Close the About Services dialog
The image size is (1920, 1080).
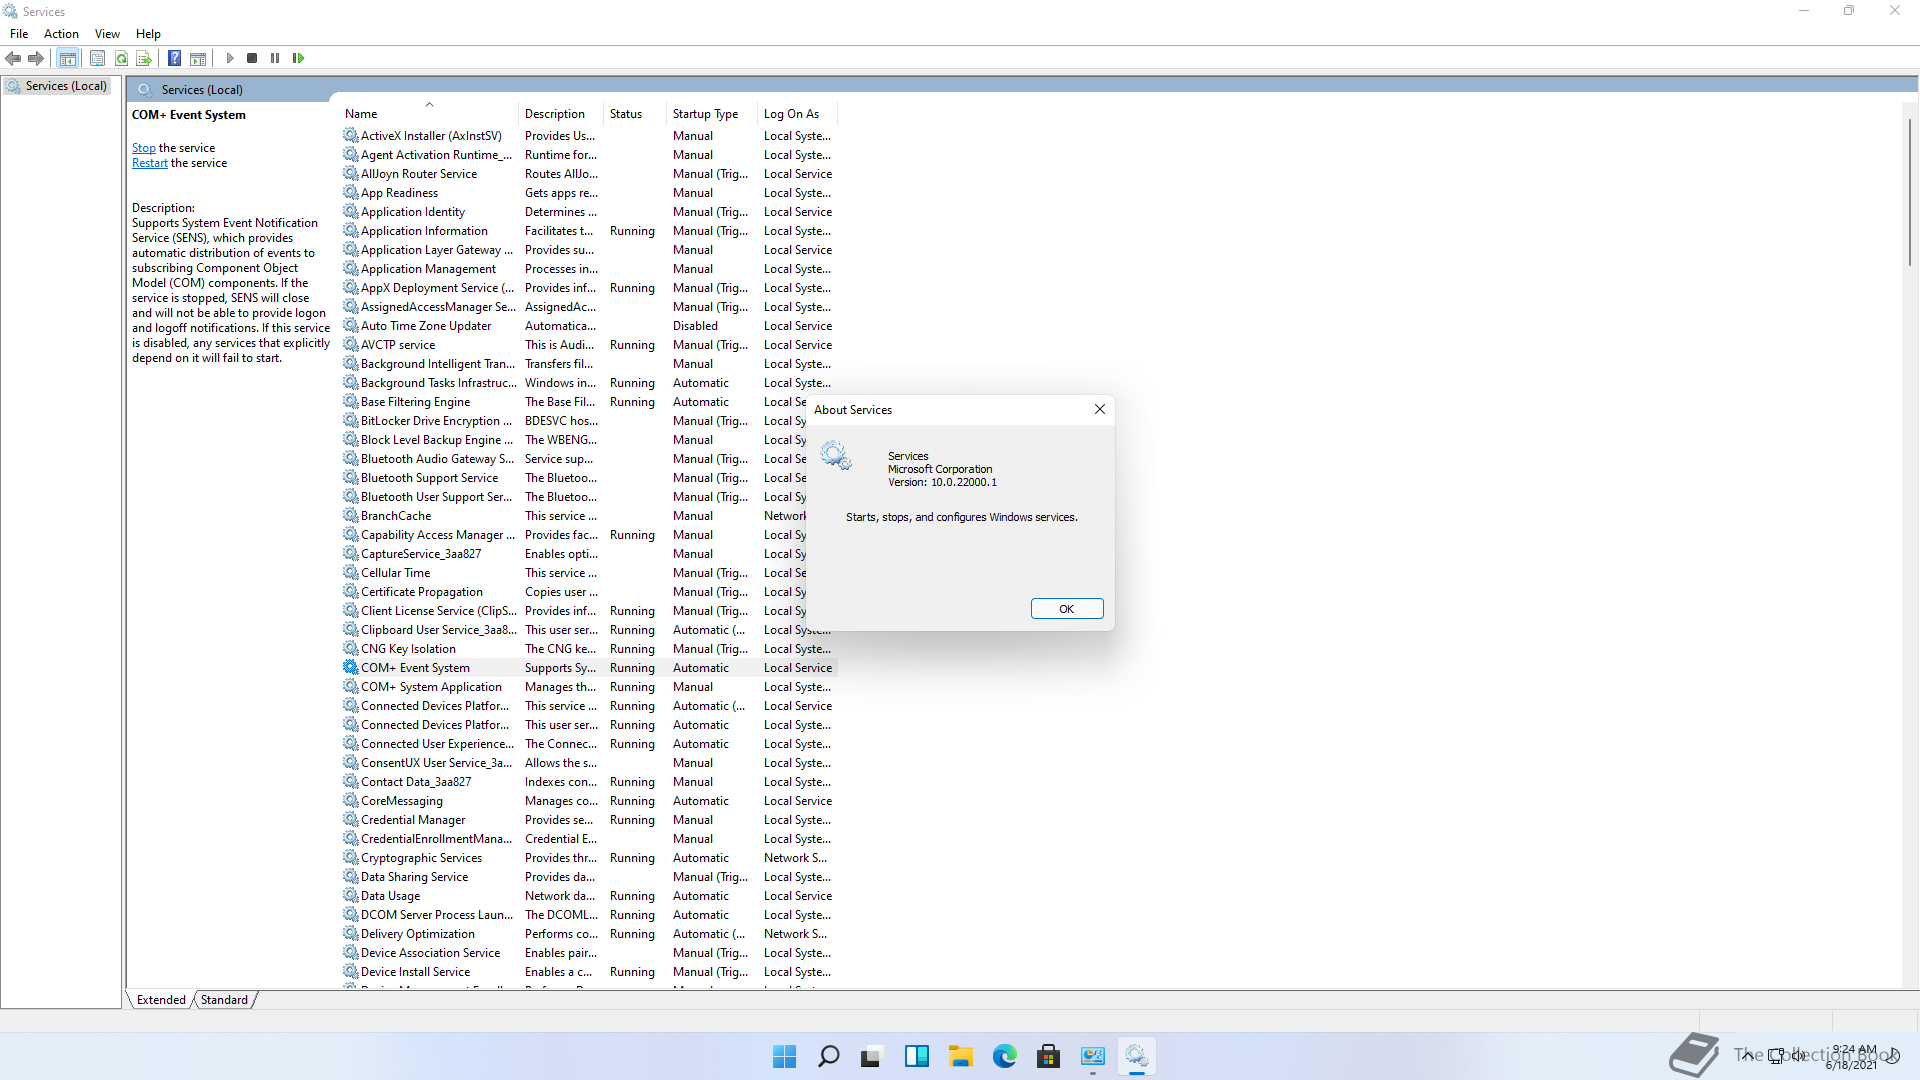[1099, 409]
